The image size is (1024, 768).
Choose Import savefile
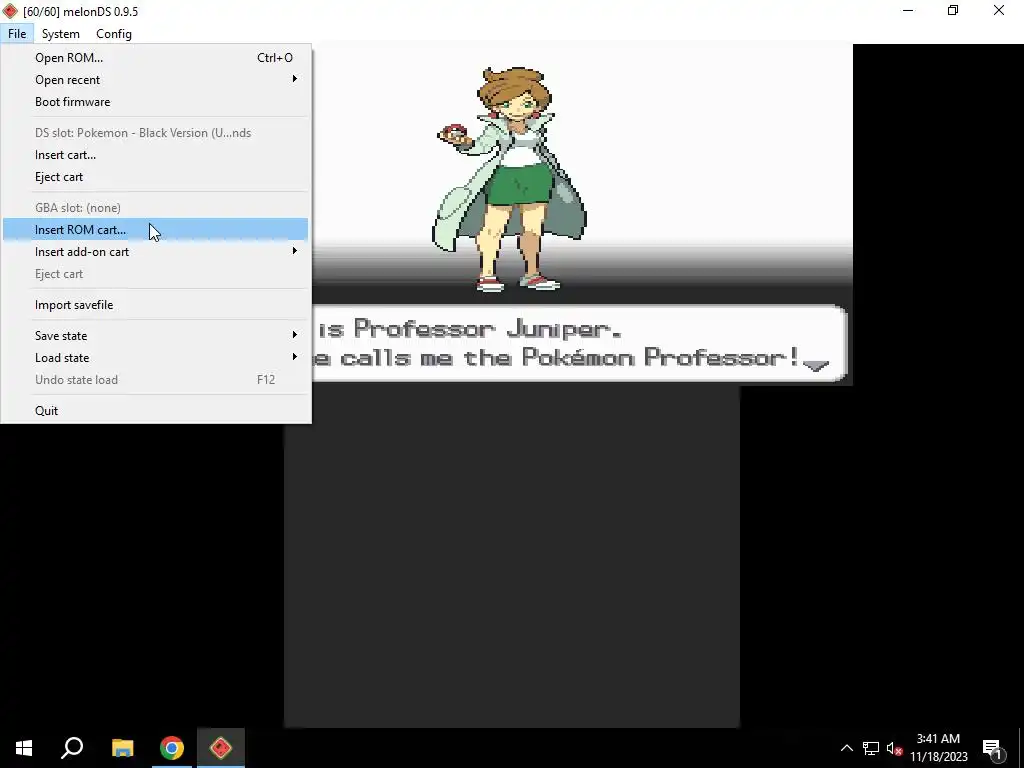pyautogui.click(x=155, y=305)
